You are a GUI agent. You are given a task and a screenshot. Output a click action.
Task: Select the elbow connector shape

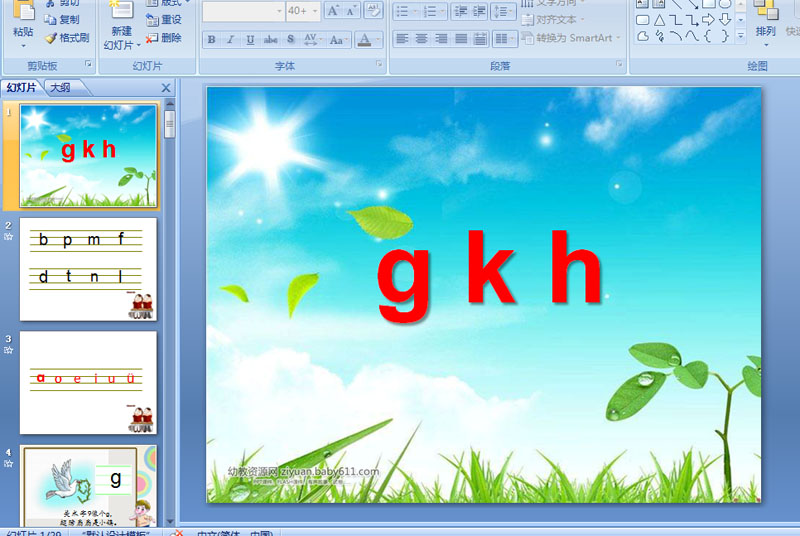[x=676, y=20]
